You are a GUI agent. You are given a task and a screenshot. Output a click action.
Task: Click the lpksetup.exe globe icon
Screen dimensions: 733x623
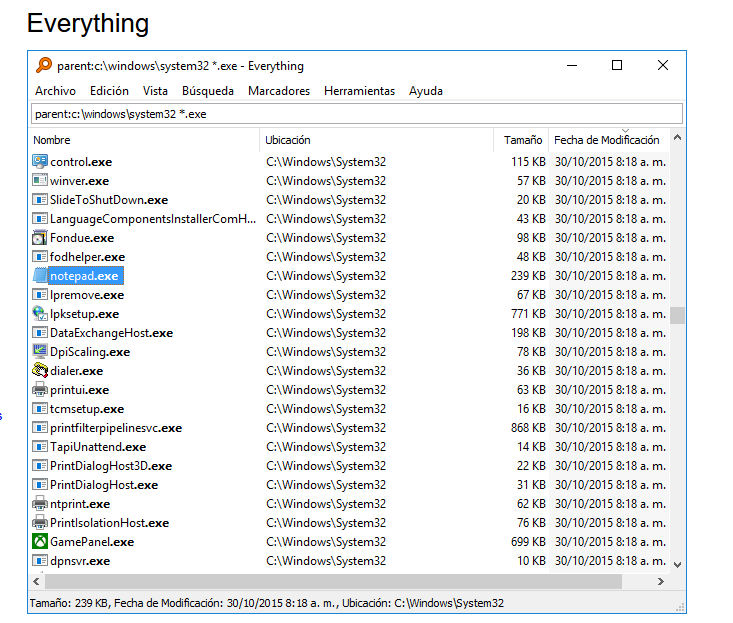click(40, 314)
